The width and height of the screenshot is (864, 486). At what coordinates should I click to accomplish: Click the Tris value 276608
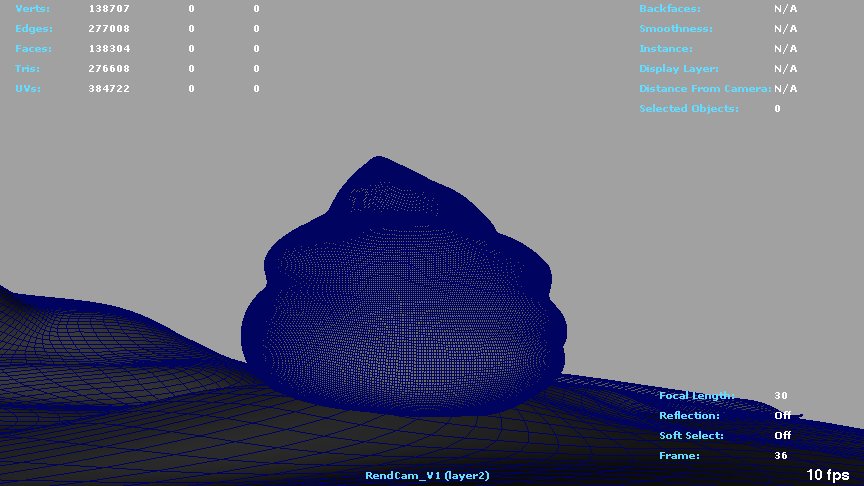click(x=110, y=69)
